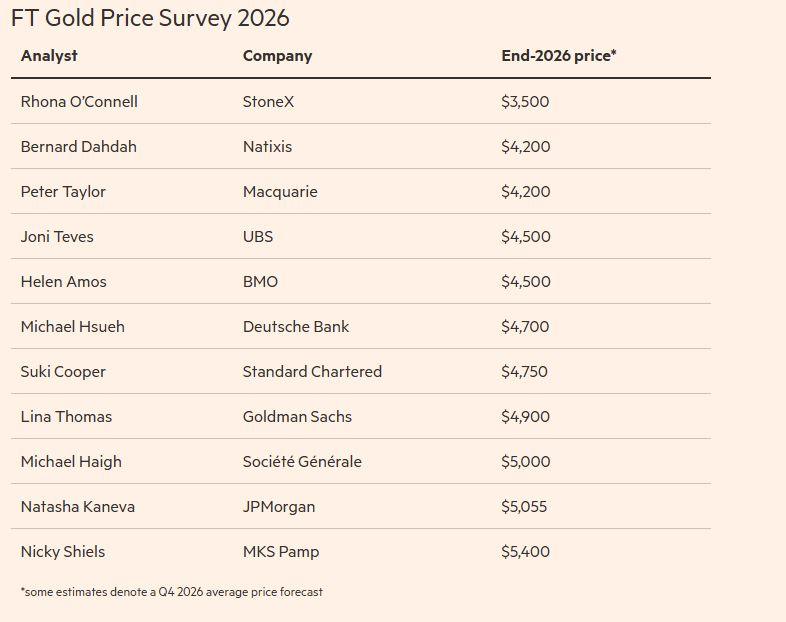
Task: Click the 'Company' column header
Action: pos(277,56)
